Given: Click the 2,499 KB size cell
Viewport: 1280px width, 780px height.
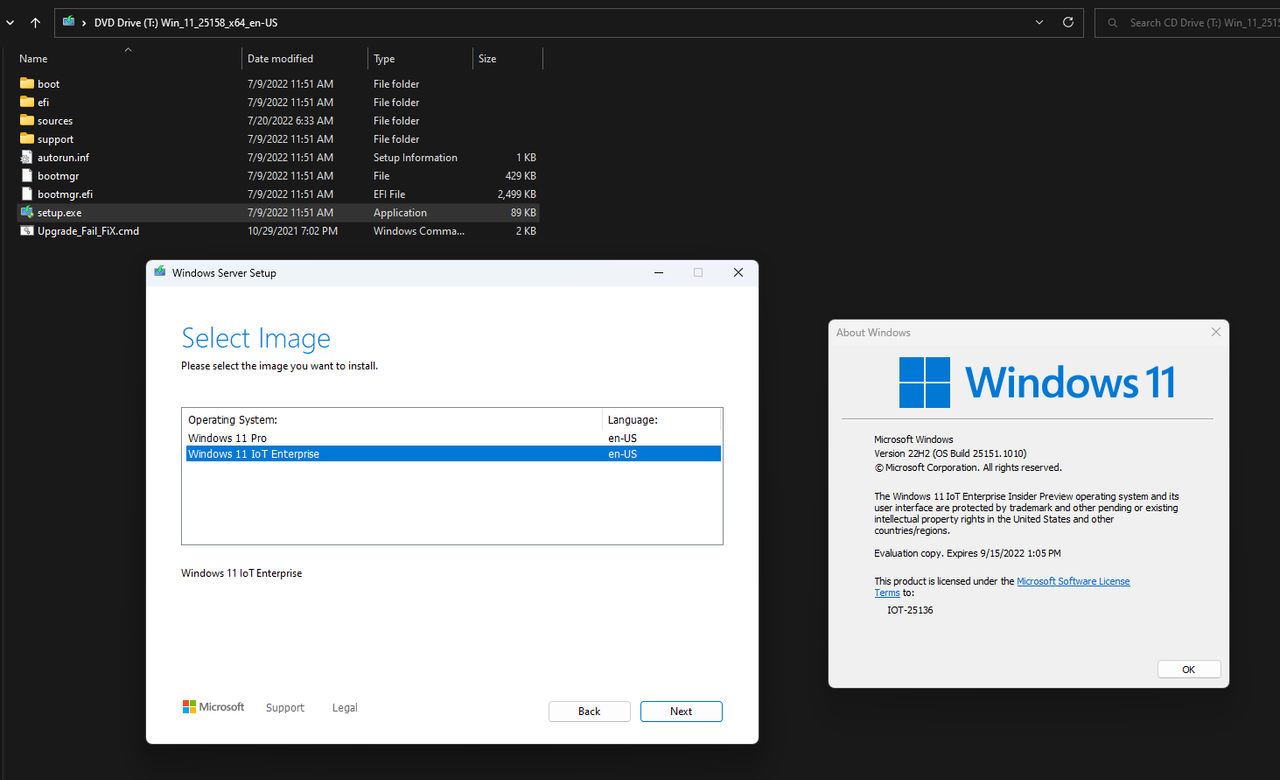Looking at the screenshot, I should (x=517, y=194).
